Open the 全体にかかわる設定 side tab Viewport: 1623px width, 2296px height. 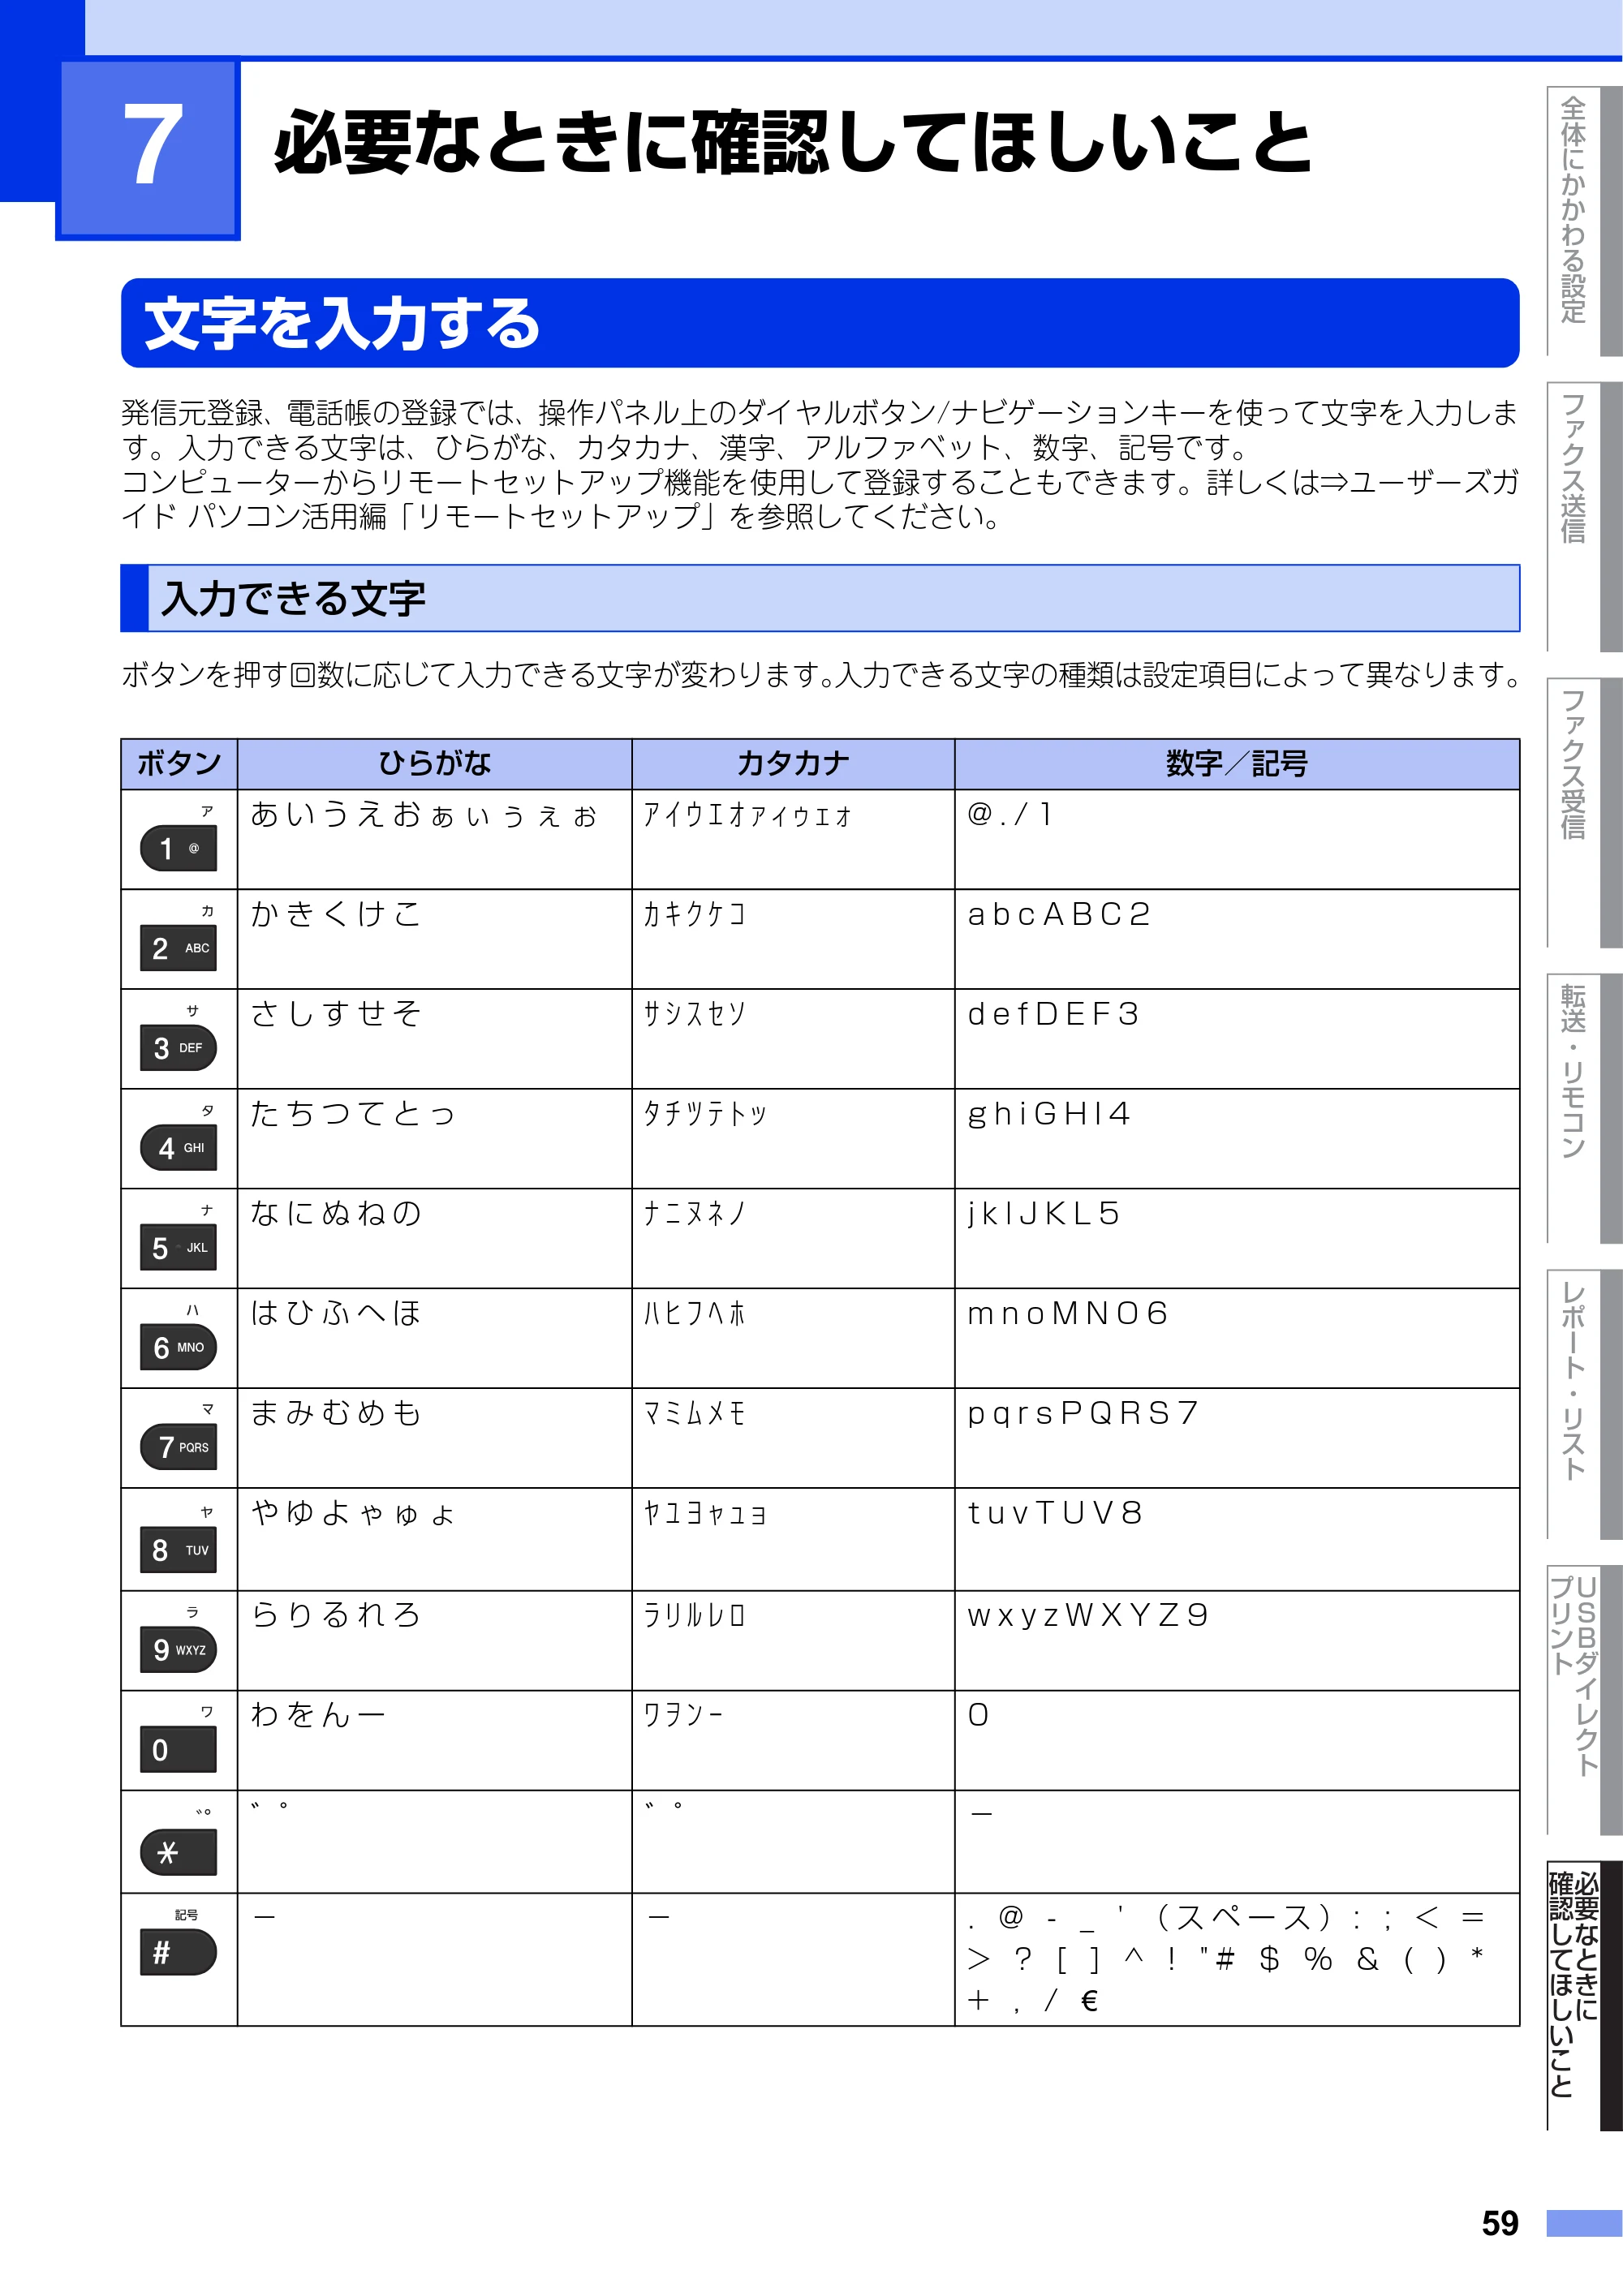(x=1584, y=221)
